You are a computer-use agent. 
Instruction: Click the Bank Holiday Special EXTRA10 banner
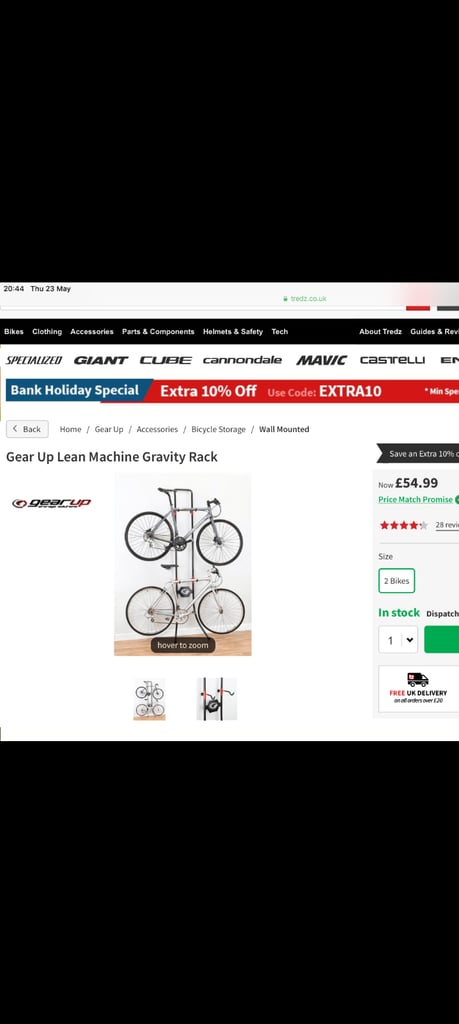point(232,391)
